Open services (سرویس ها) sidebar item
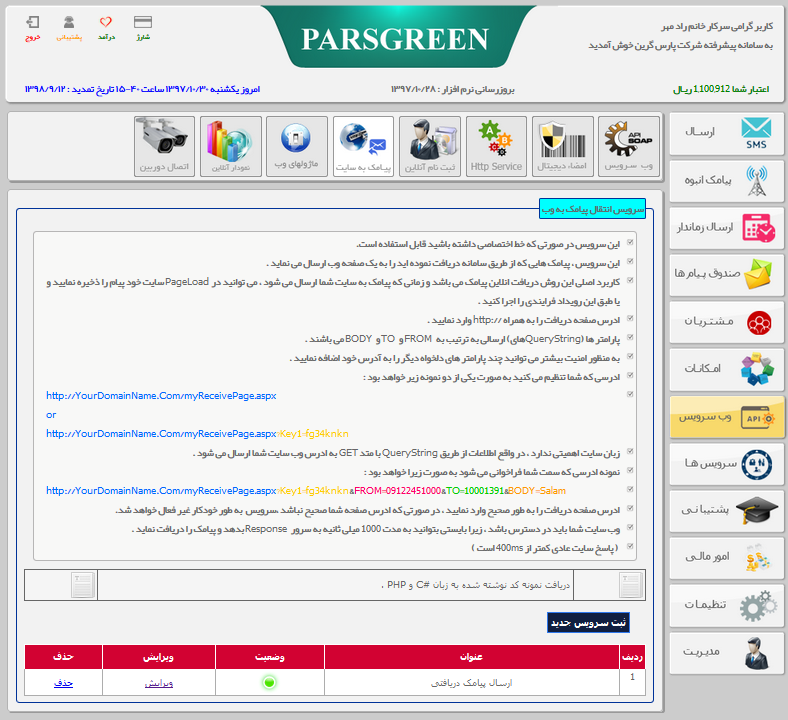Image resolution: width=788 pixels, height=720 pixels. [727, 464]
